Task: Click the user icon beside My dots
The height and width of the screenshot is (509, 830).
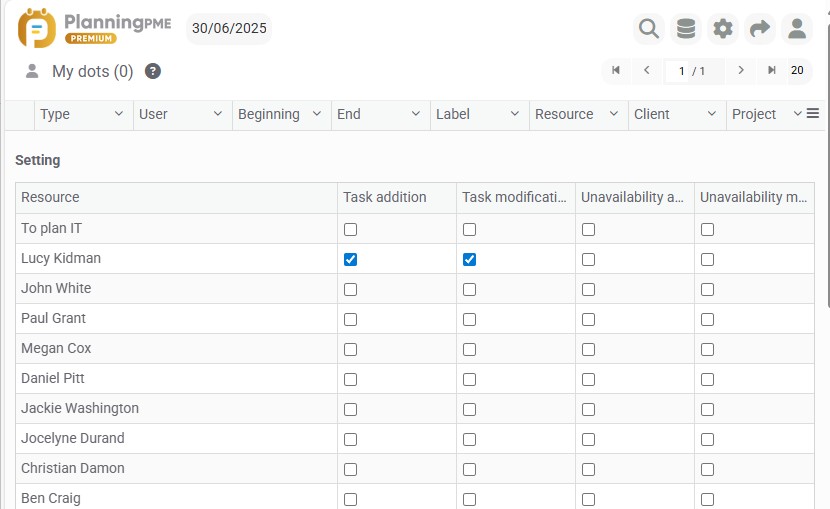Action: pyautogui.click(x=32, y=71)
